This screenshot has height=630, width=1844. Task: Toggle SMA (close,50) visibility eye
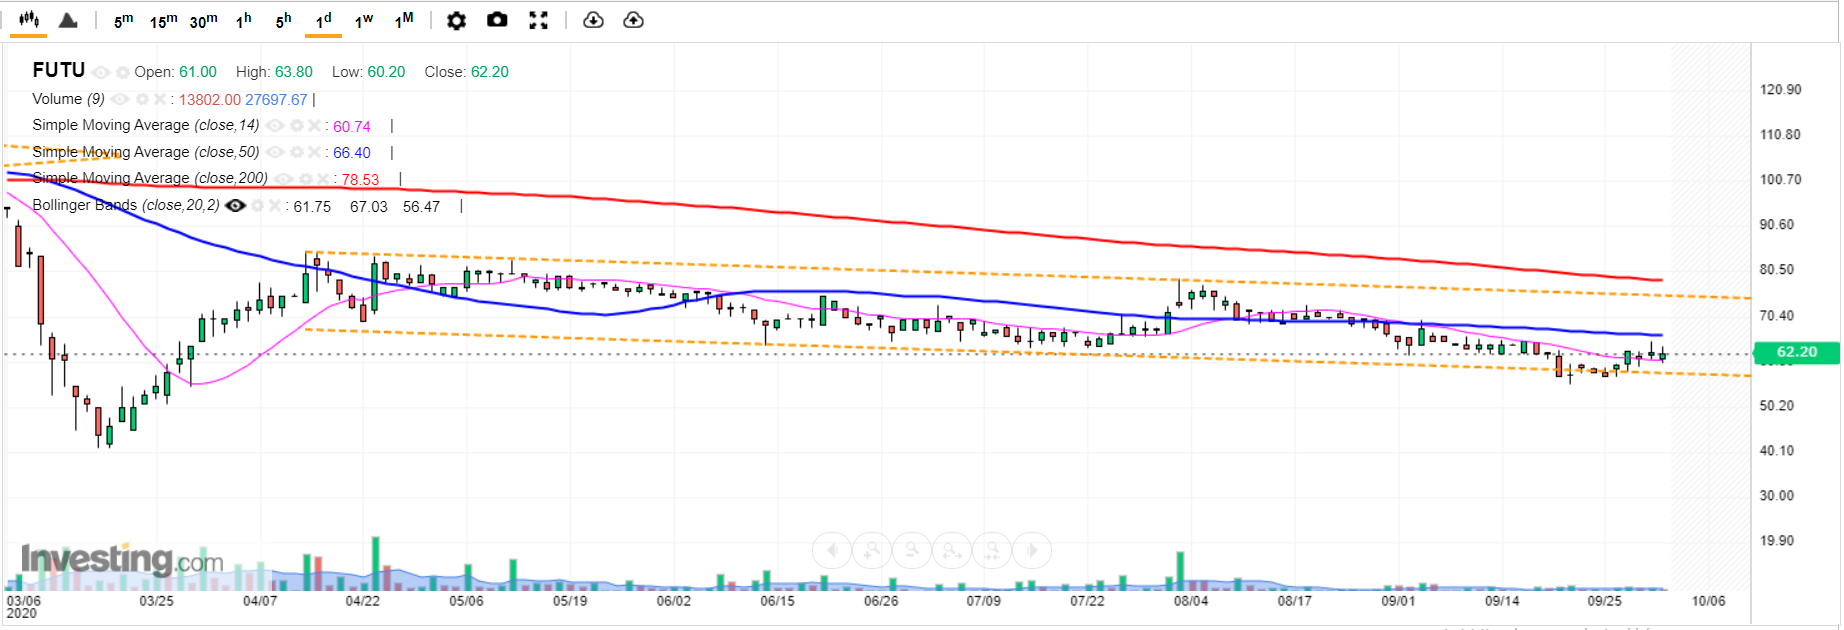point(275,152)
